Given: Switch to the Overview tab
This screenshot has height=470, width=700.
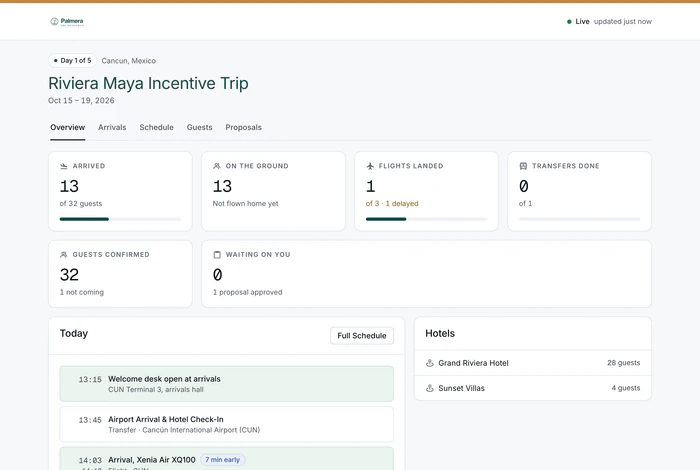Looking at the screenshot, I should click(x=67, y=127).
